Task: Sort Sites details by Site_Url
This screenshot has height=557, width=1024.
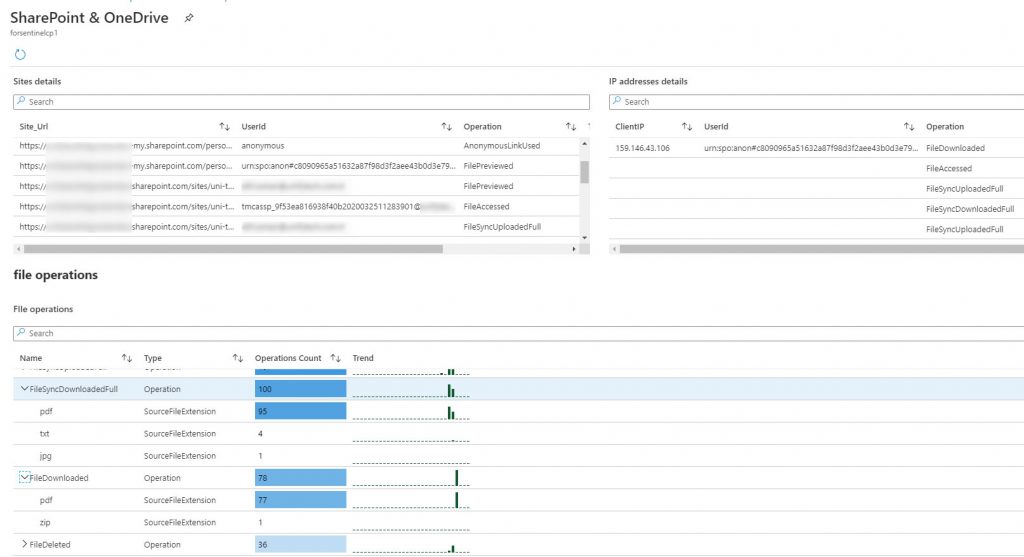Action: click(x=225, y=127)
